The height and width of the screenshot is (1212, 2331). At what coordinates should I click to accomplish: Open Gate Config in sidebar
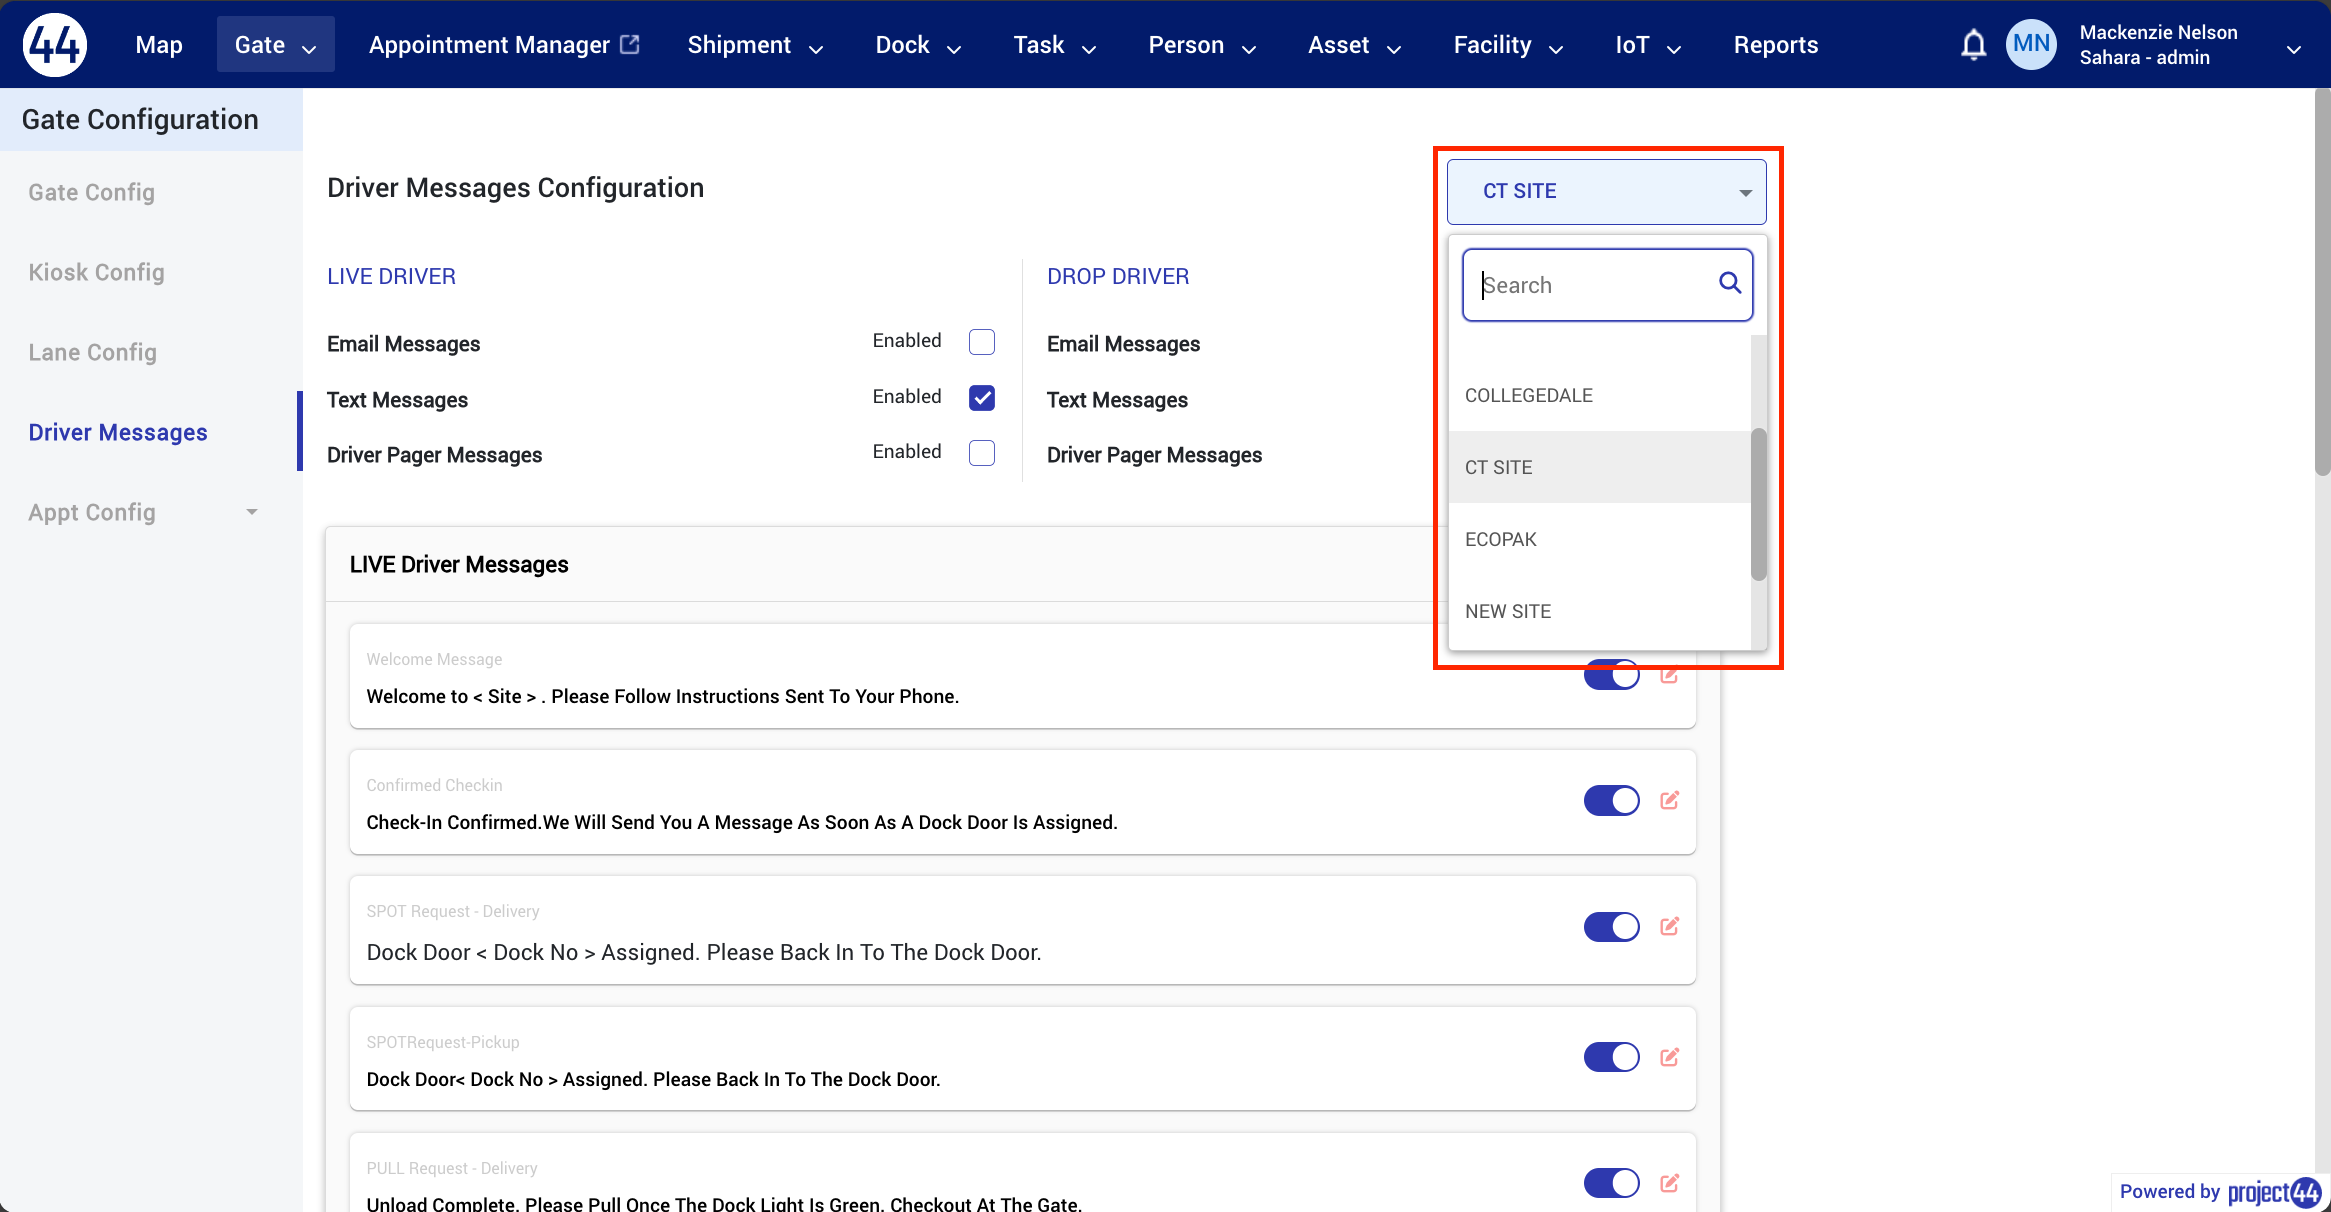[92, 192]
